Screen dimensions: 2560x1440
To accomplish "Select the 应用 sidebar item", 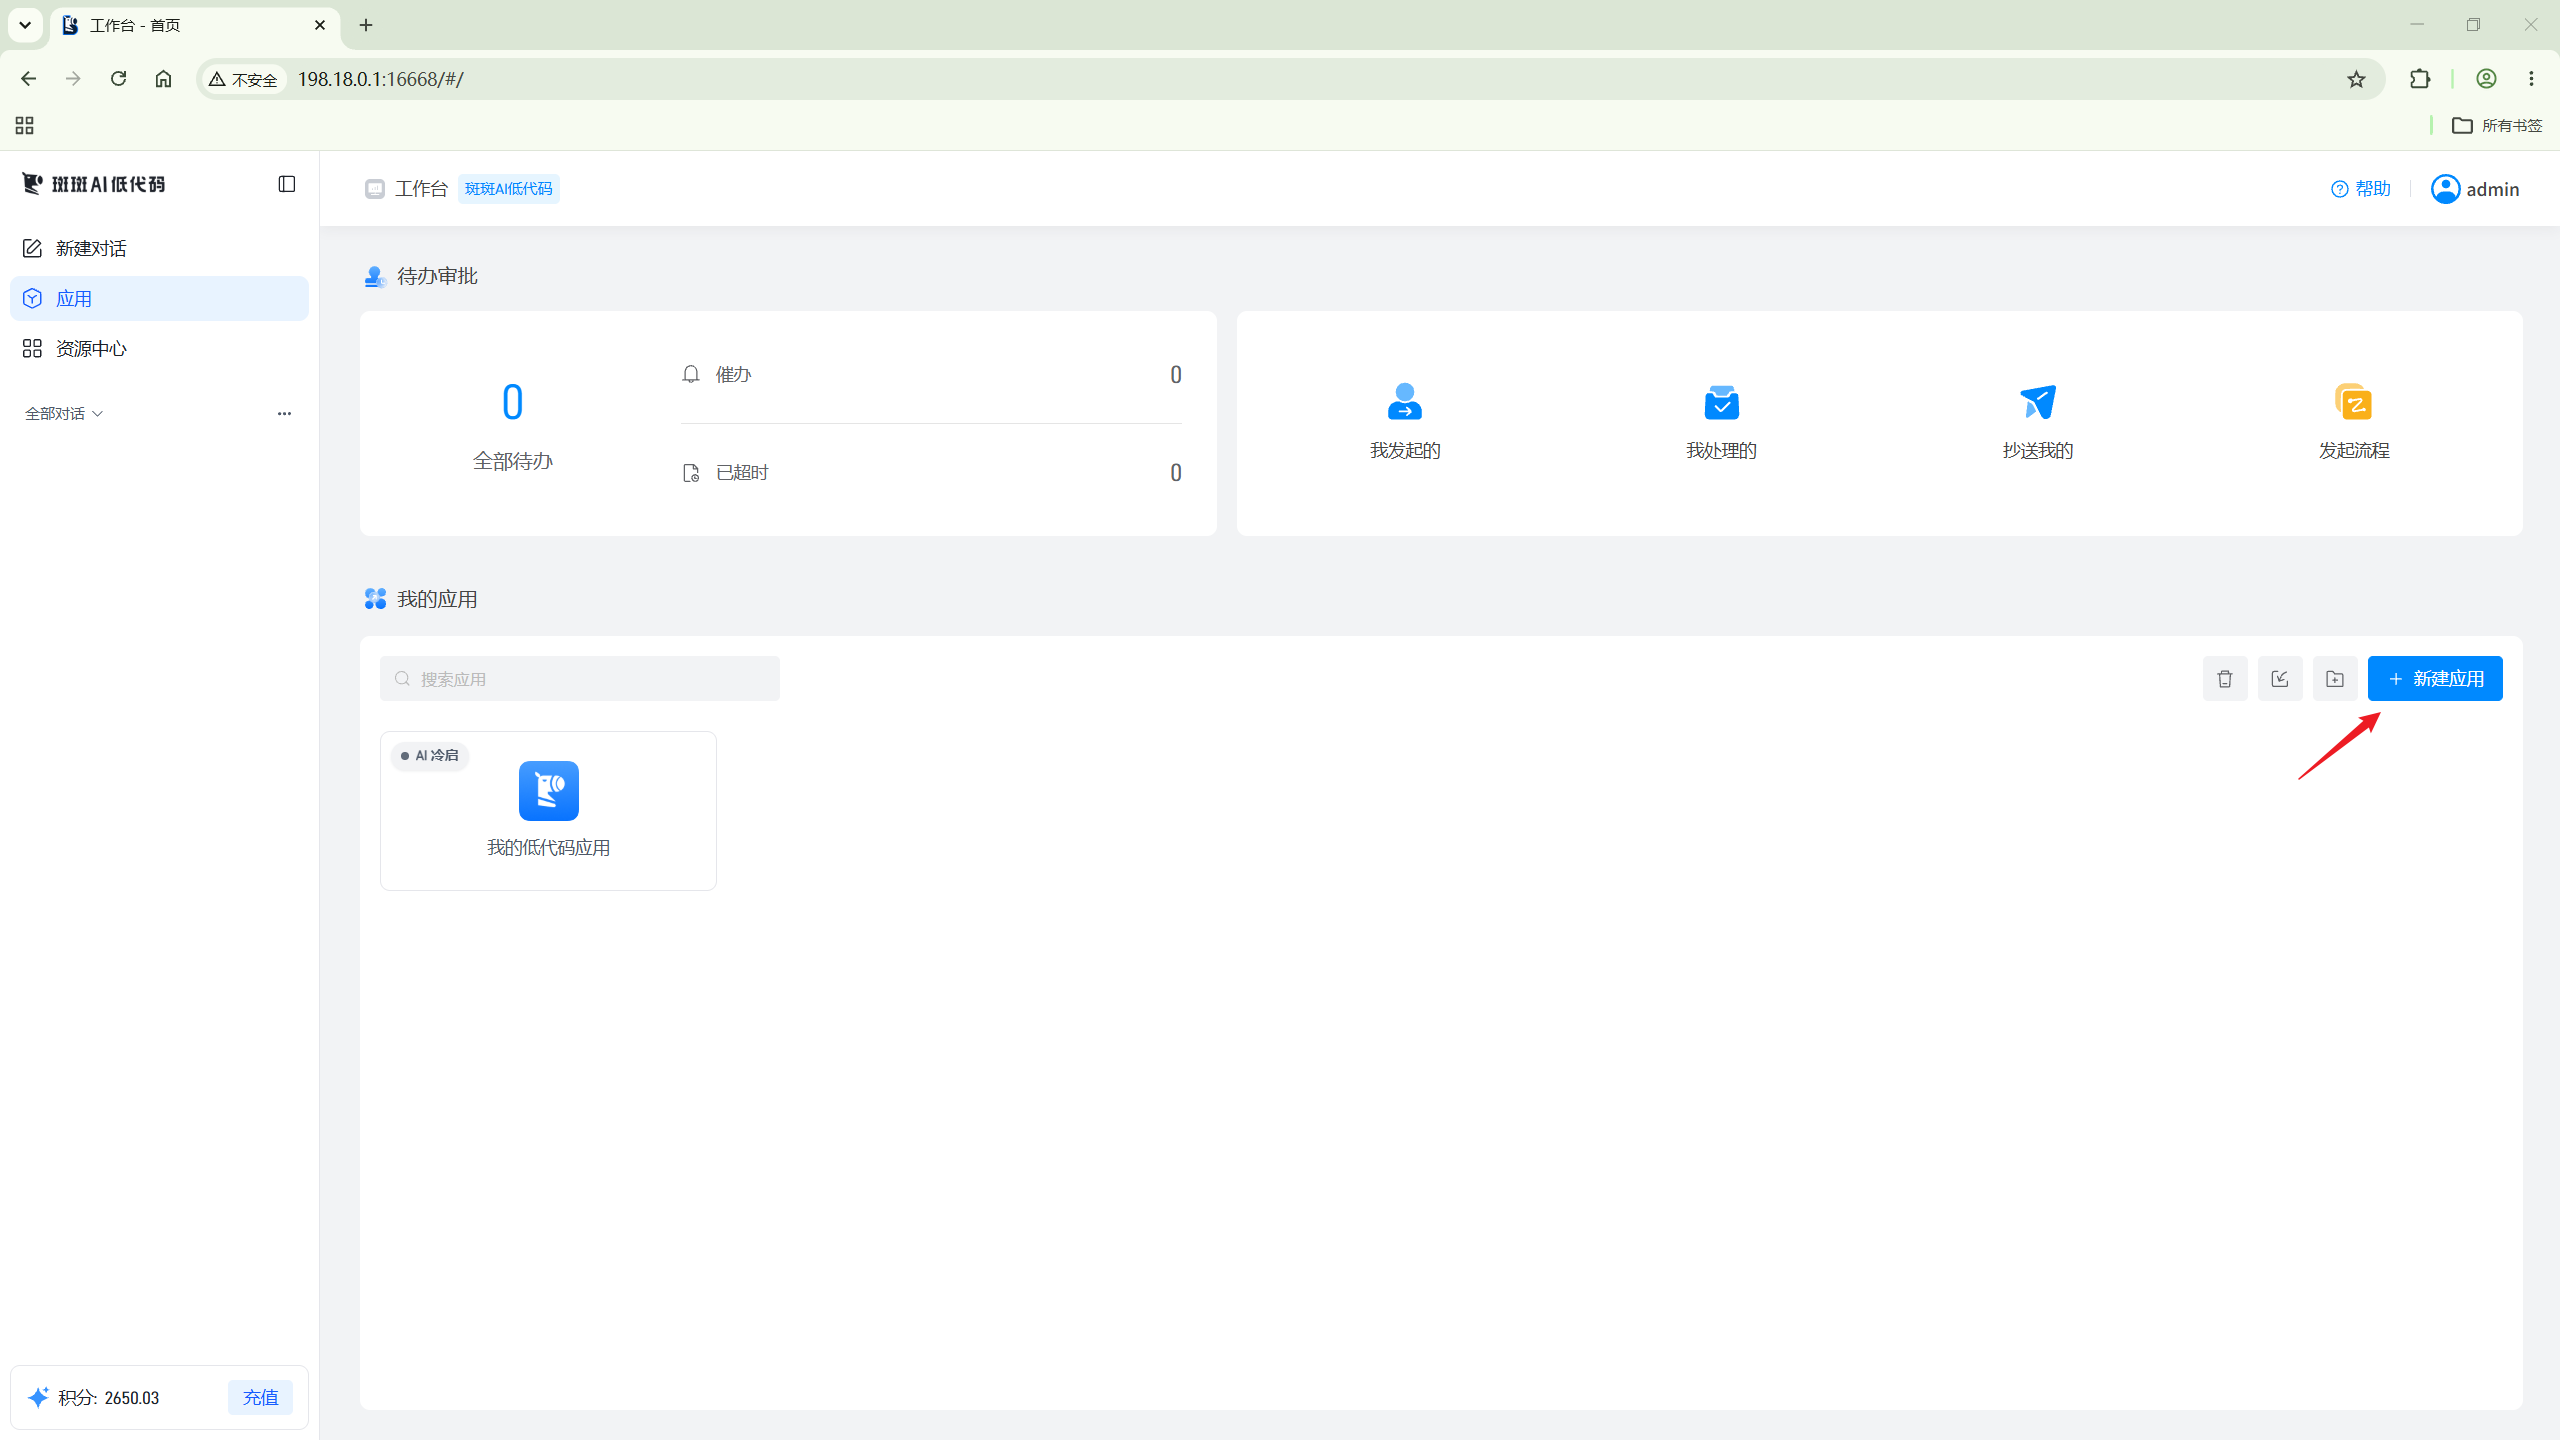I will [x=159, y=298].
